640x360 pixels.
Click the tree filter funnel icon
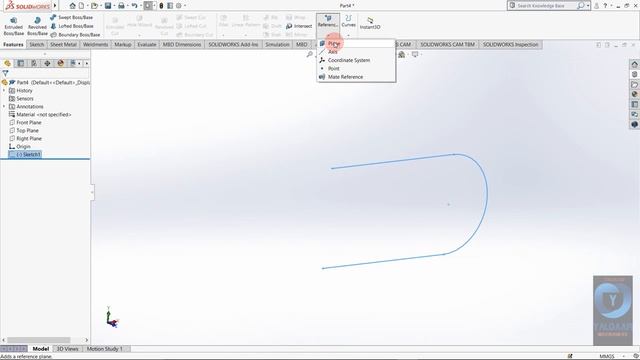click(5, 73)
